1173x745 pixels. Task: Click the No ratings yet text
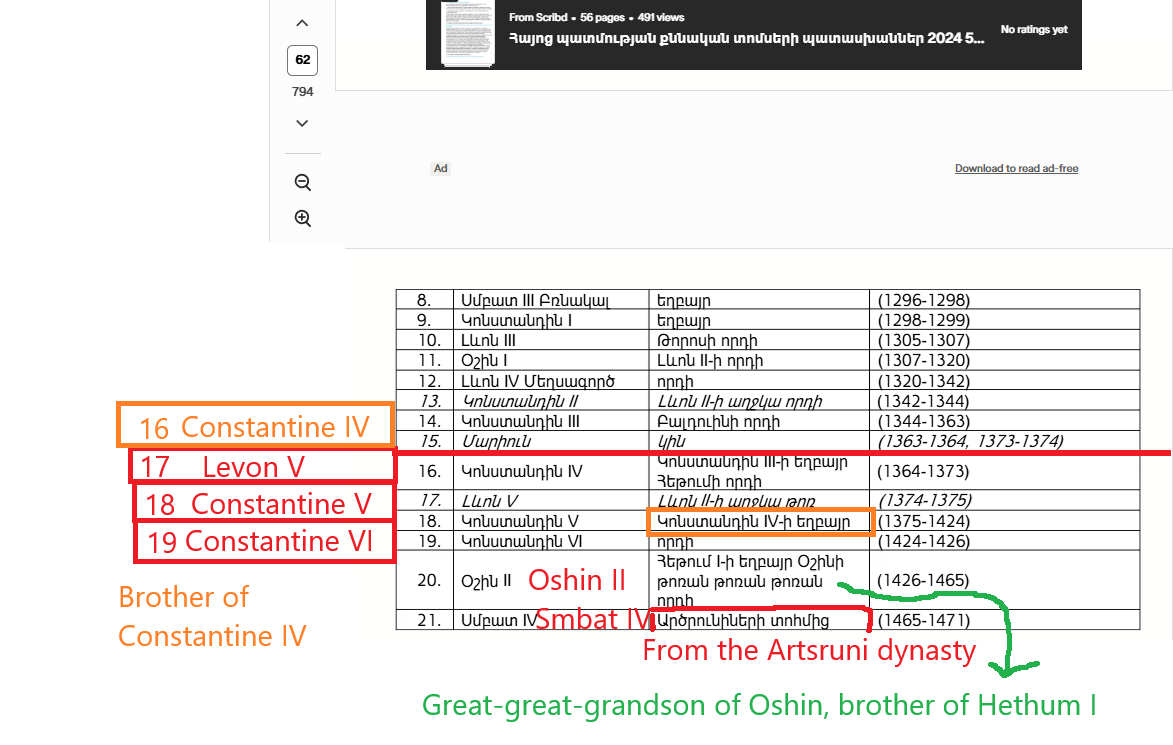pyautogui.click(x=1034, y=29)
